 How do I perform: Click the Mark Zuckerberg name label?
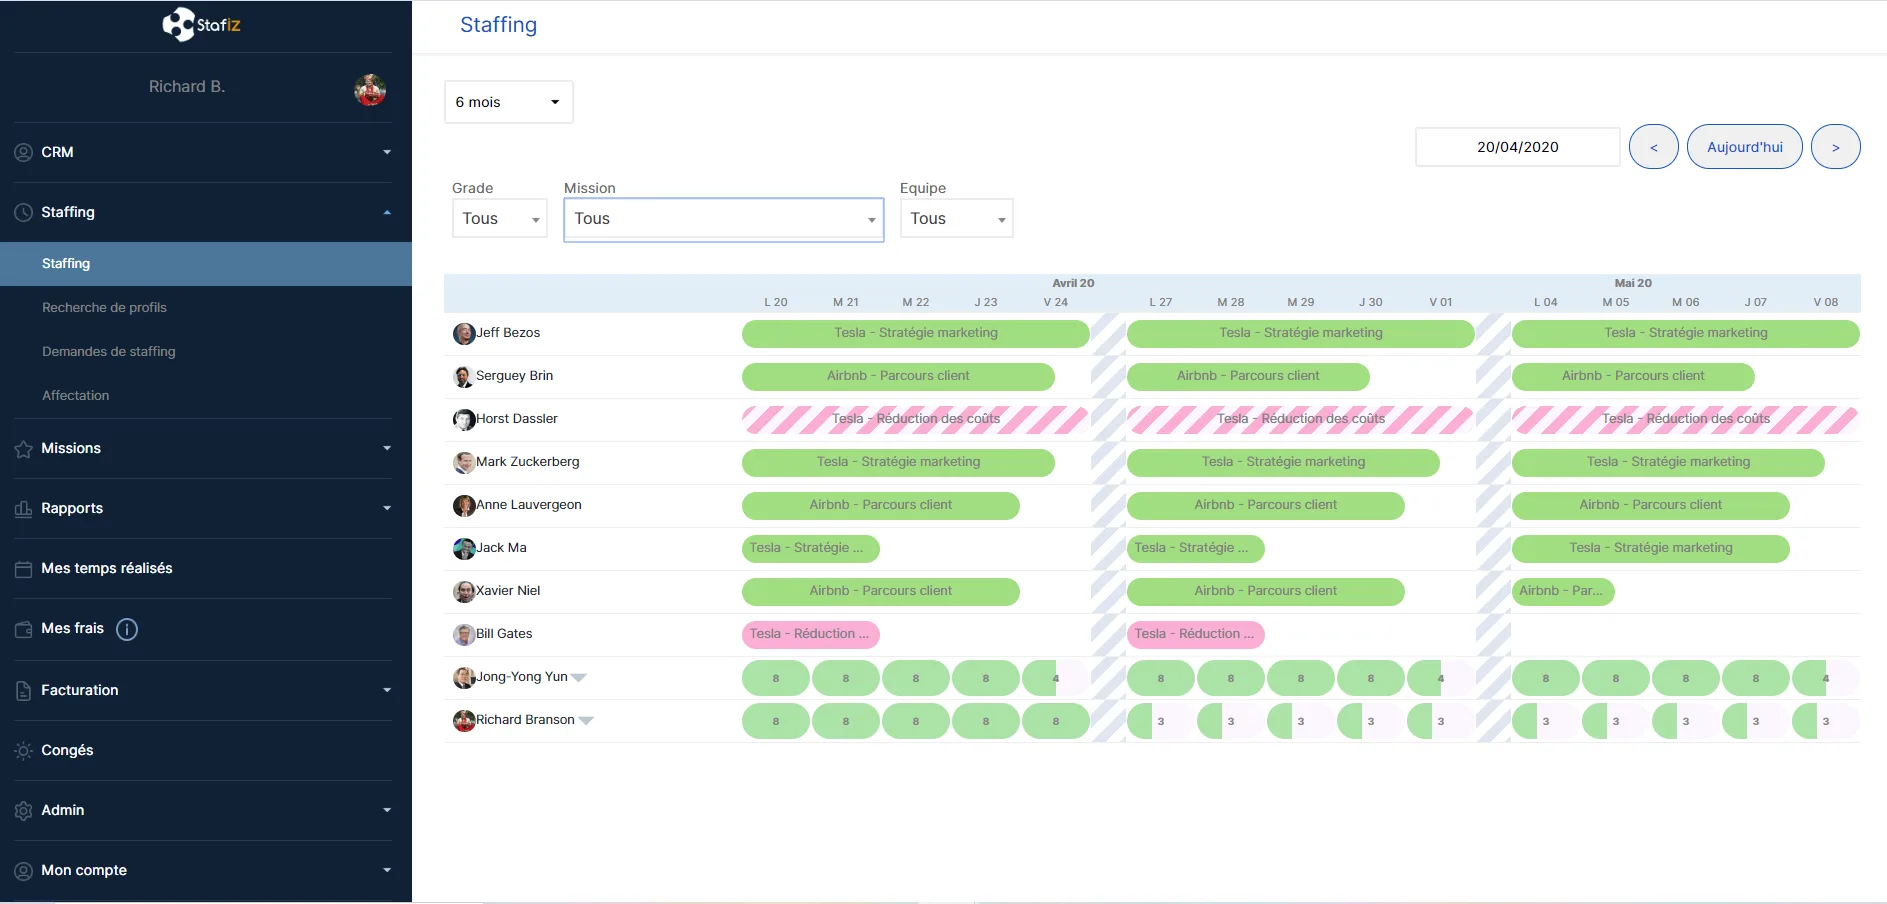[528, 462]
